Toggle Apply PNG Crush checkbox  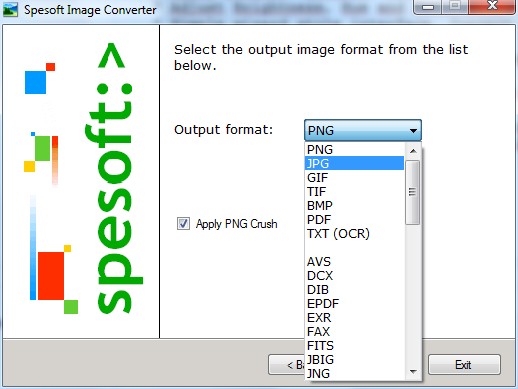click(x=183, y=223)
